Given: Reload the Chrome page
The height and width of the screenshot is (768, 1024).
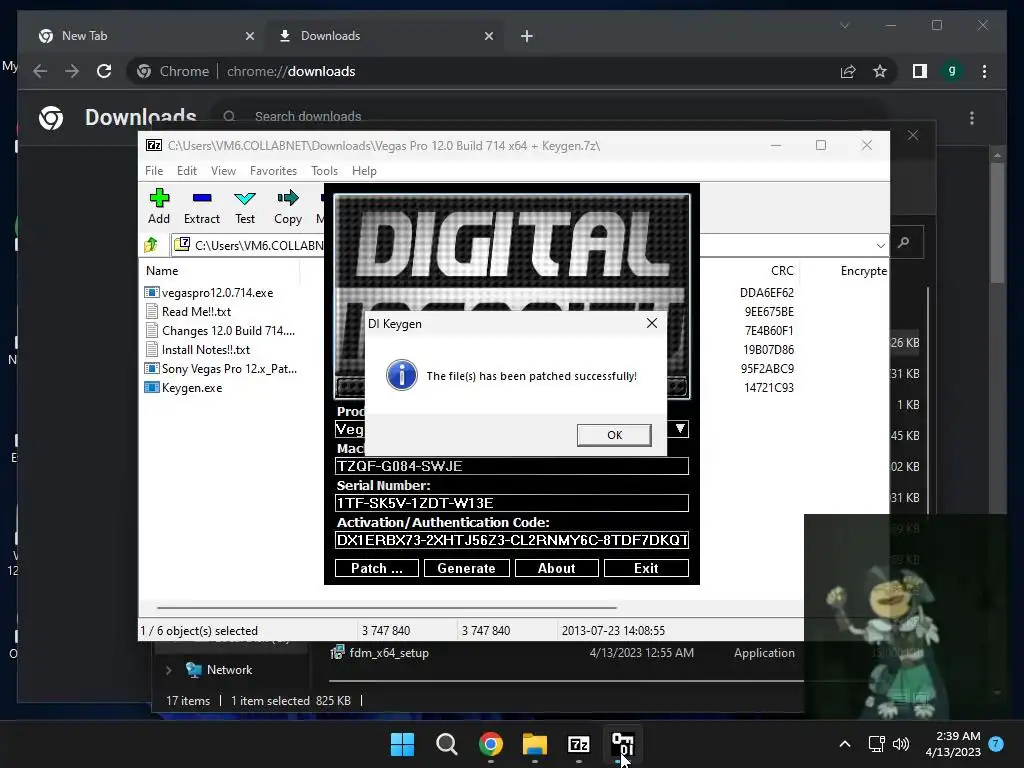Looking at the screenshot, I should coord(104,71).
